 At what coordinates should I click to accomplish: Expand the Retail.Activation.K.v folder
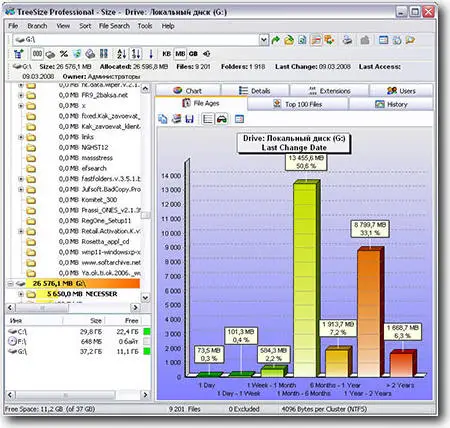[21, 231]
